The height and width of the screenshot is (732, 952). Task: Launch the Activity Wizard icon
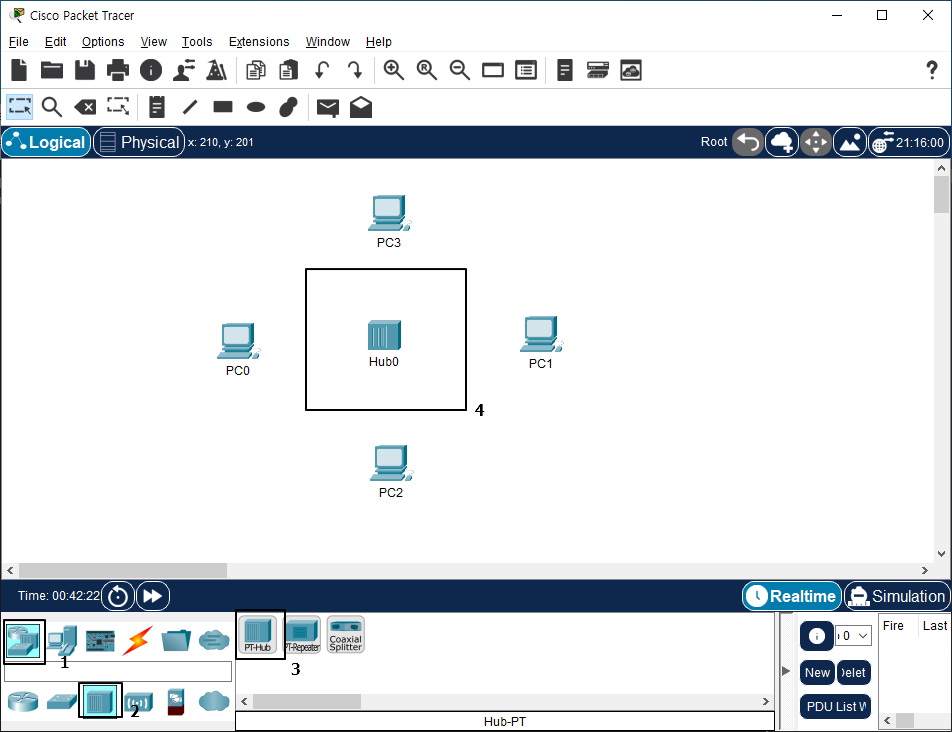(184, 70)
